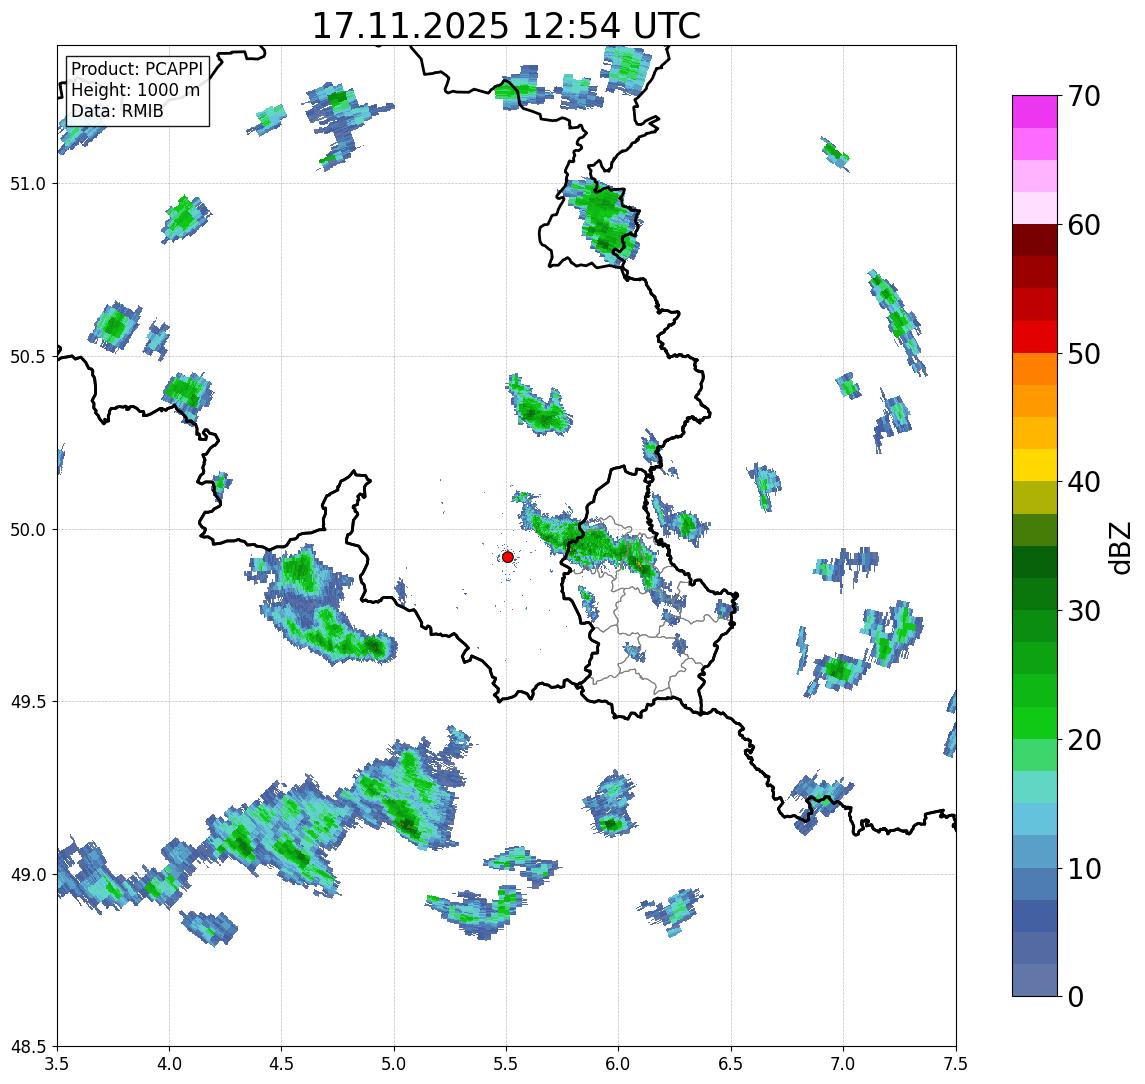Click the title '17.11.2025 12:54 UTC'
1145x1084 pixels.
(x=506, y=26)
